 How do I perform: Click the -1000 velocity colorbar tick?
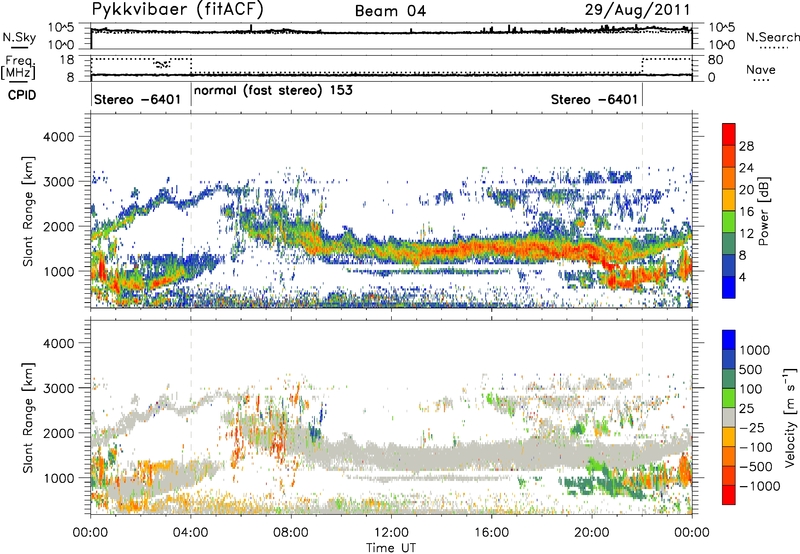tap(760, 486)
